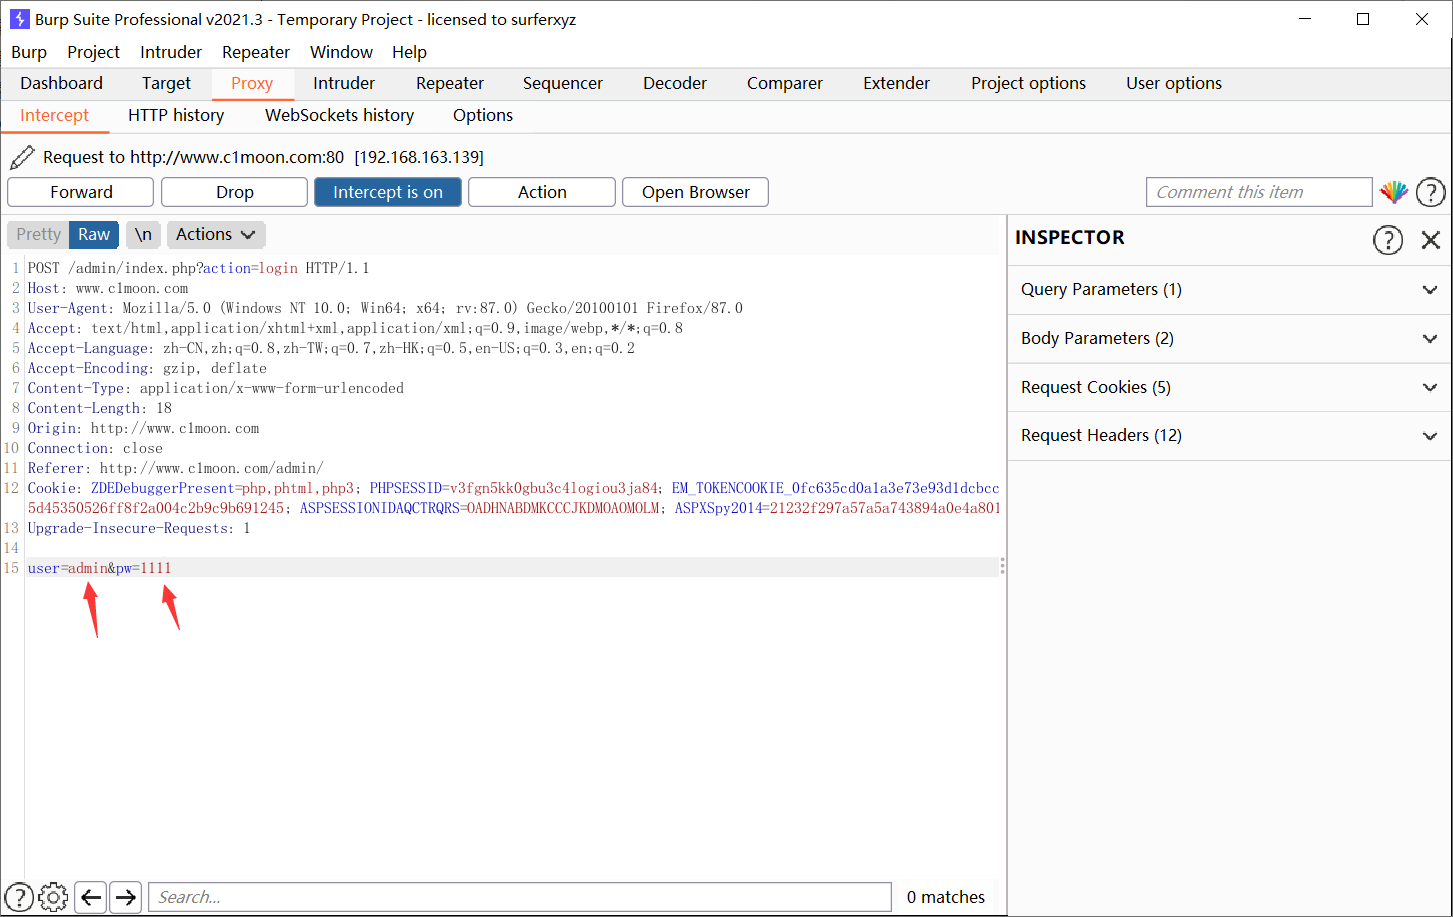Switch to Raw view
The image size is (1453, 917).
pyautogui.click(x=94, y=234)
